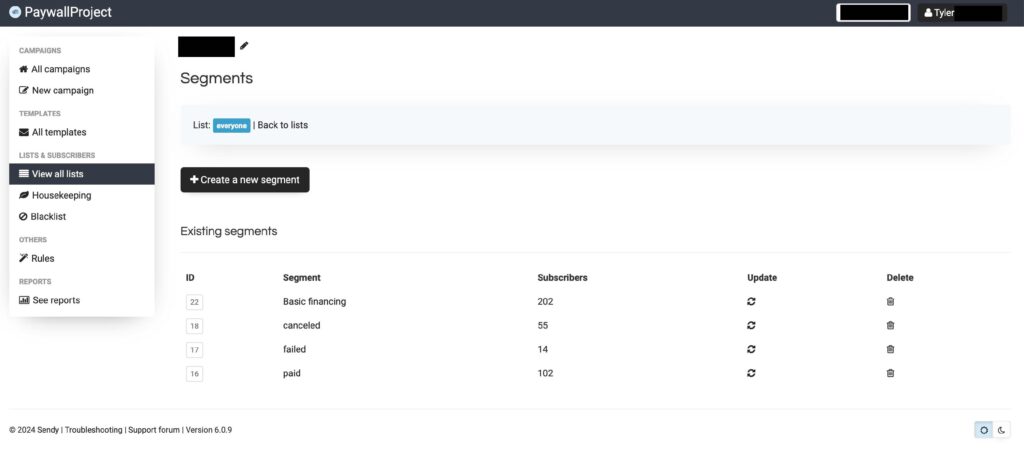
Task: Follow the Back to lists link
Action: click(283, 125)
